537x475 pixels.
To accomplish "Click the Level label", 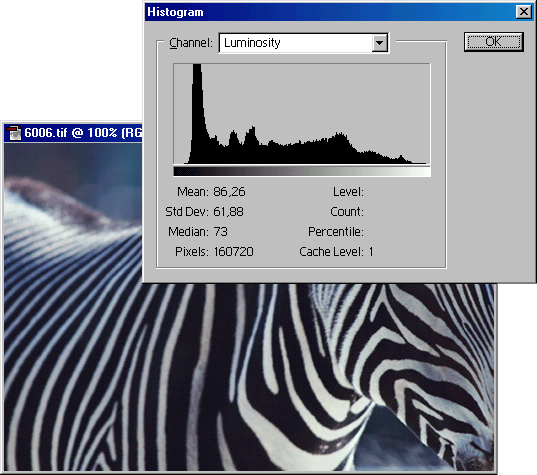I will click(348, 192).
